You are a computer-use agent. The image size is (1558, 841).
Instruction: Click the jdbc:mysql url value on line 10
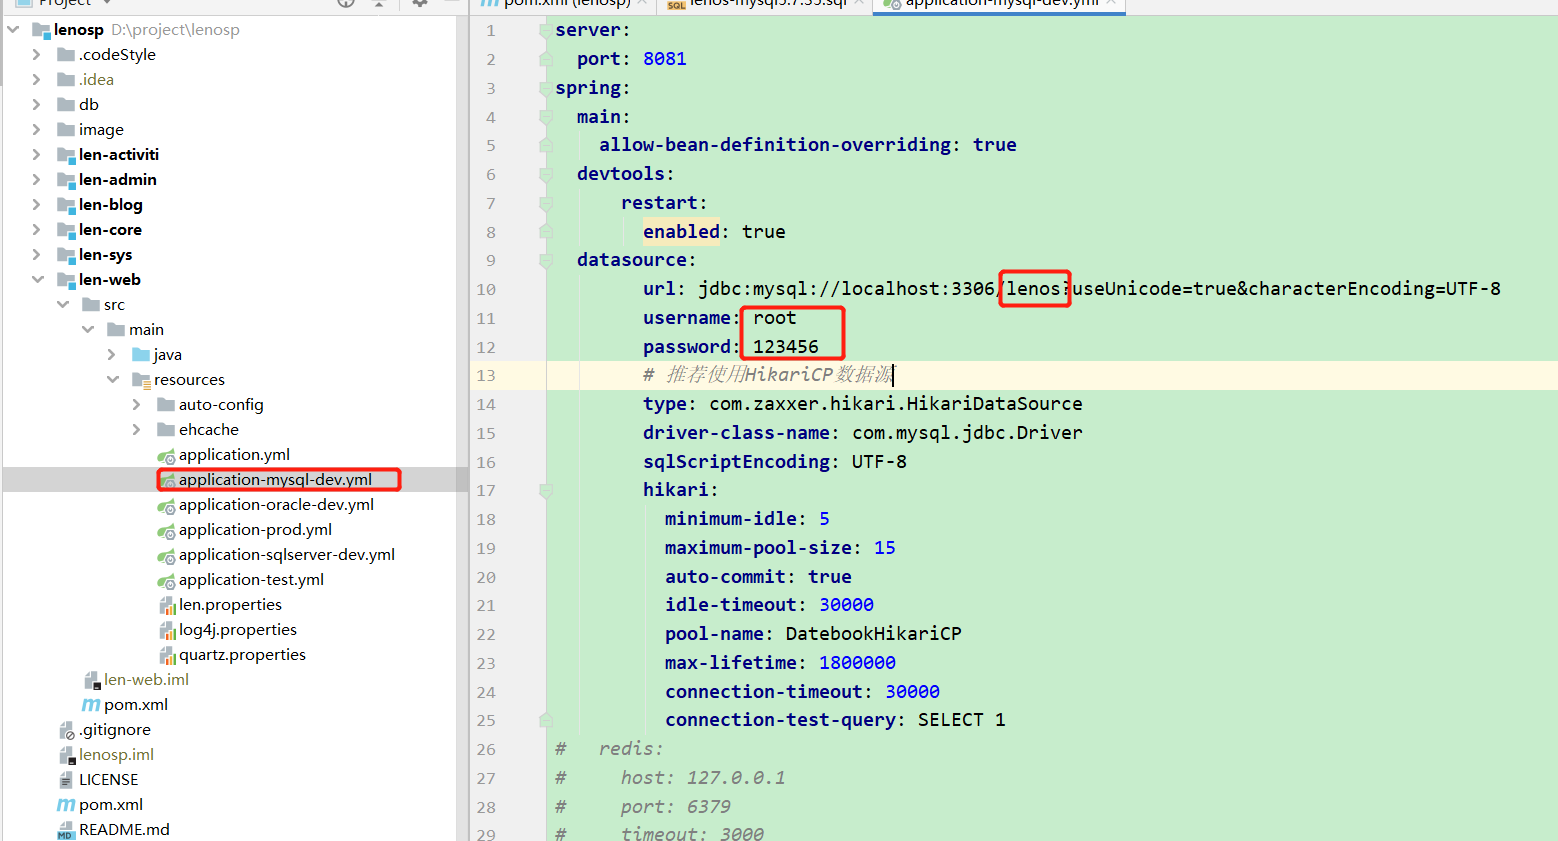pos(1099,289)
